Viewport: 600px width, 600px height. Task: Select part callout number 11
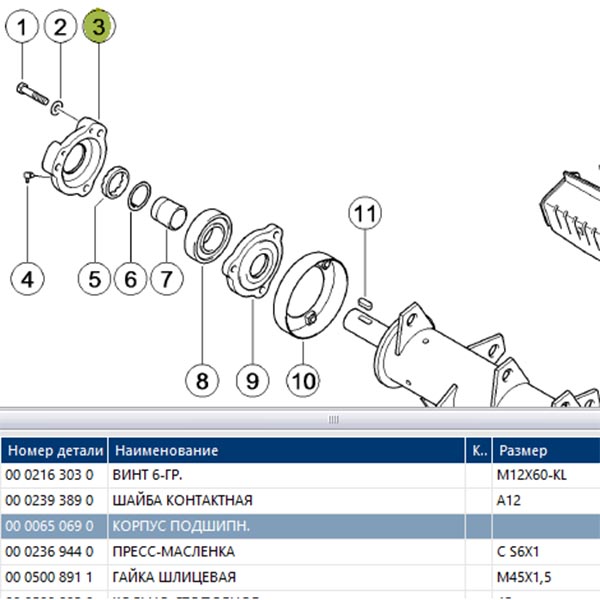click(x=365, y=213)
